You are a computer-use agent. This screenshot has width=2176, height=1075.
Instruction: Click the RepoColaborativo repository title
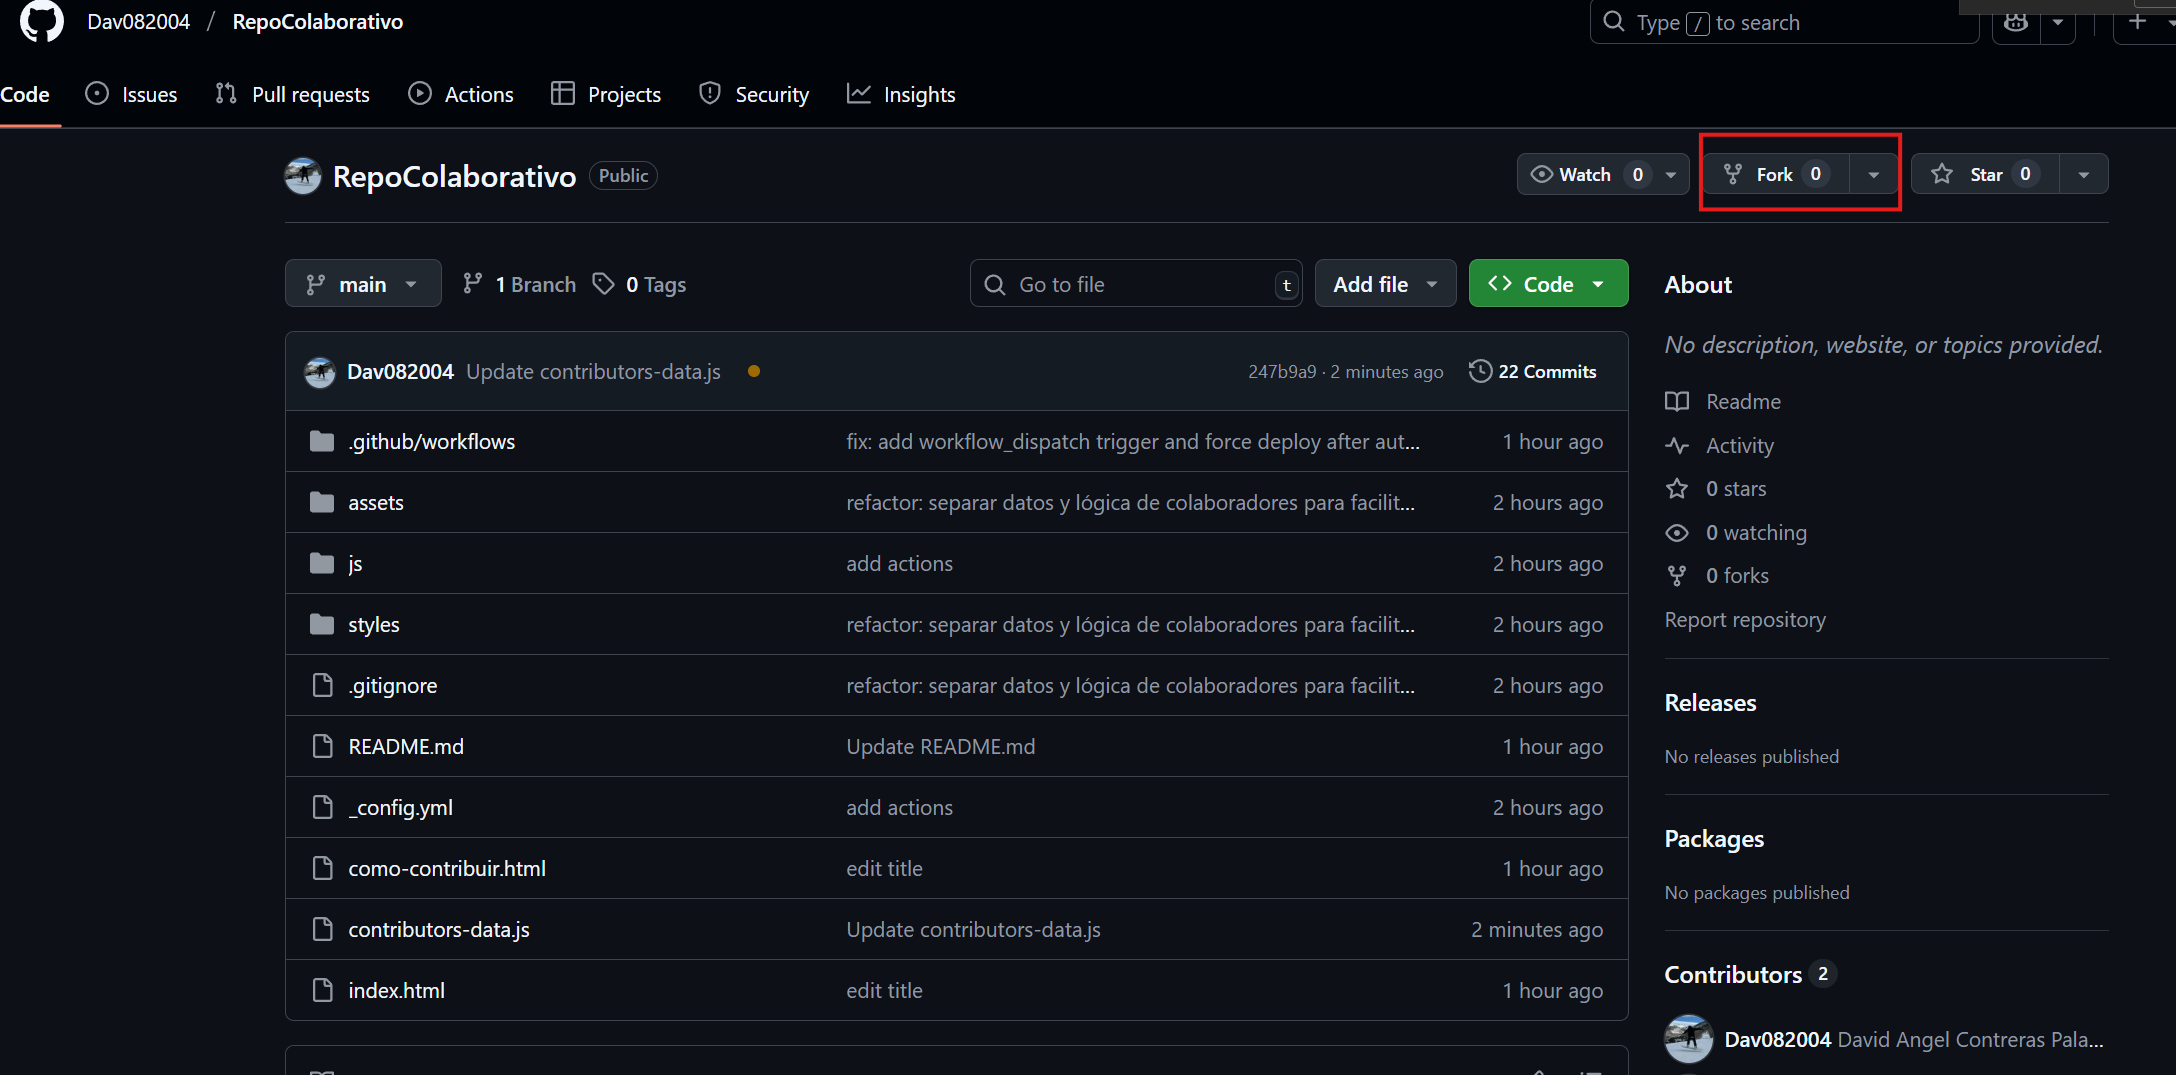click(454, 177)
